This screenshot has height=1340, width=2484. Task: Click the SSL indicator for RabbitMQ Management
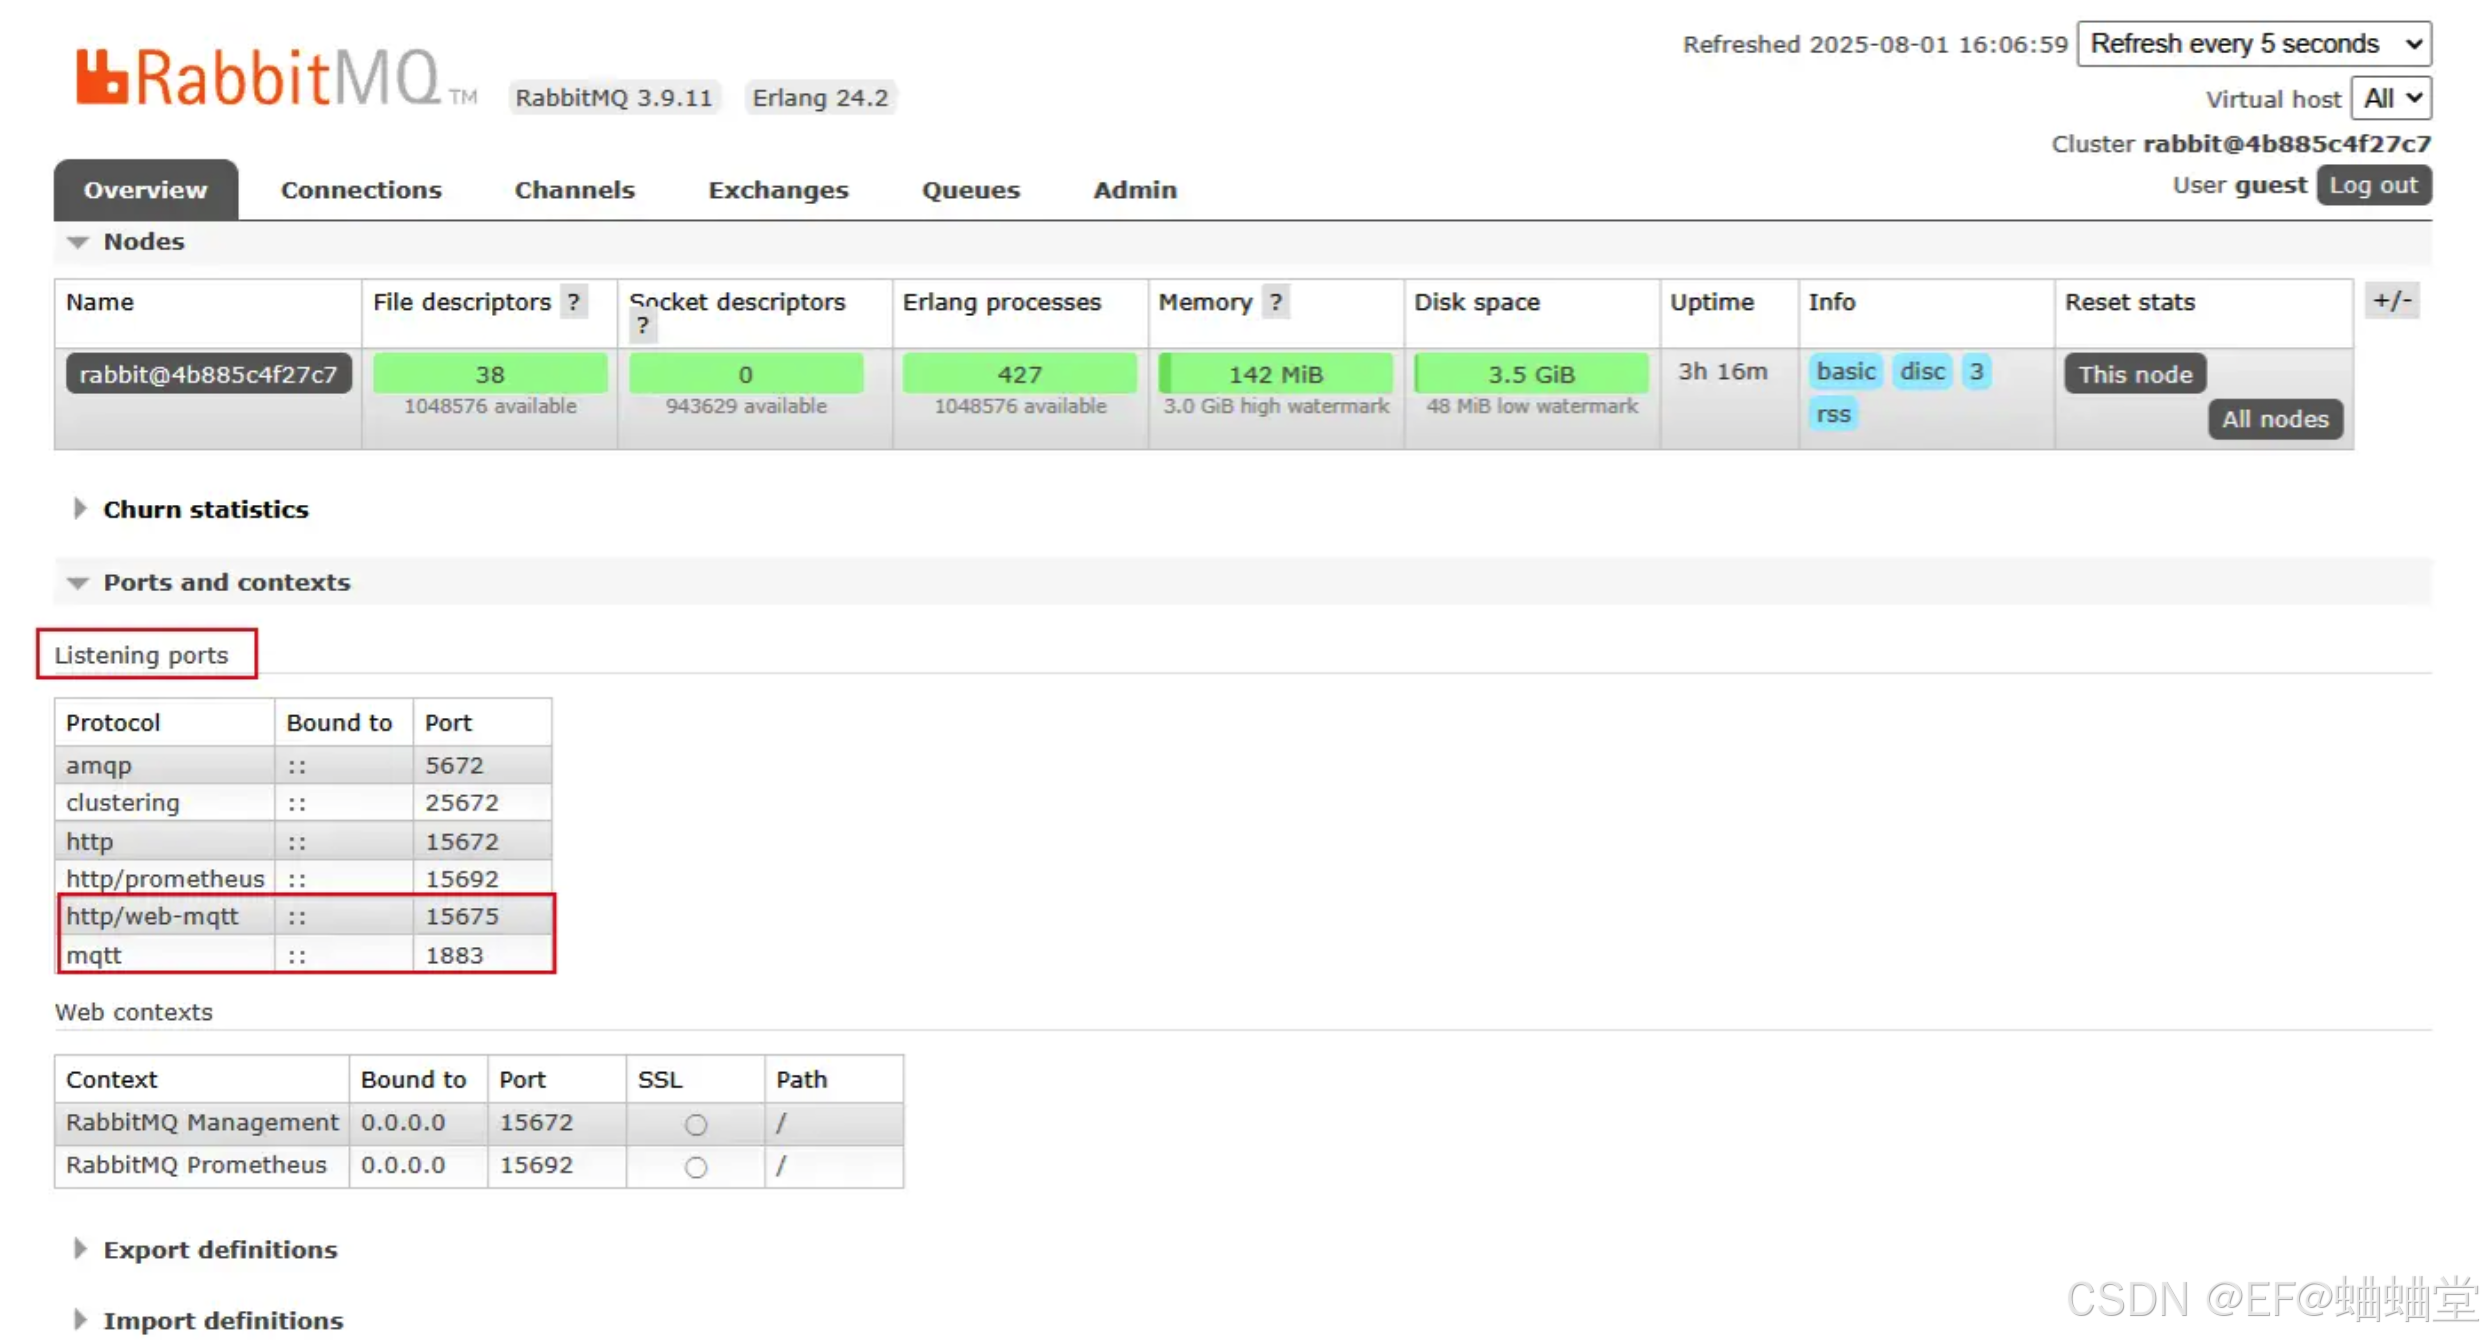pos(696,1124)
